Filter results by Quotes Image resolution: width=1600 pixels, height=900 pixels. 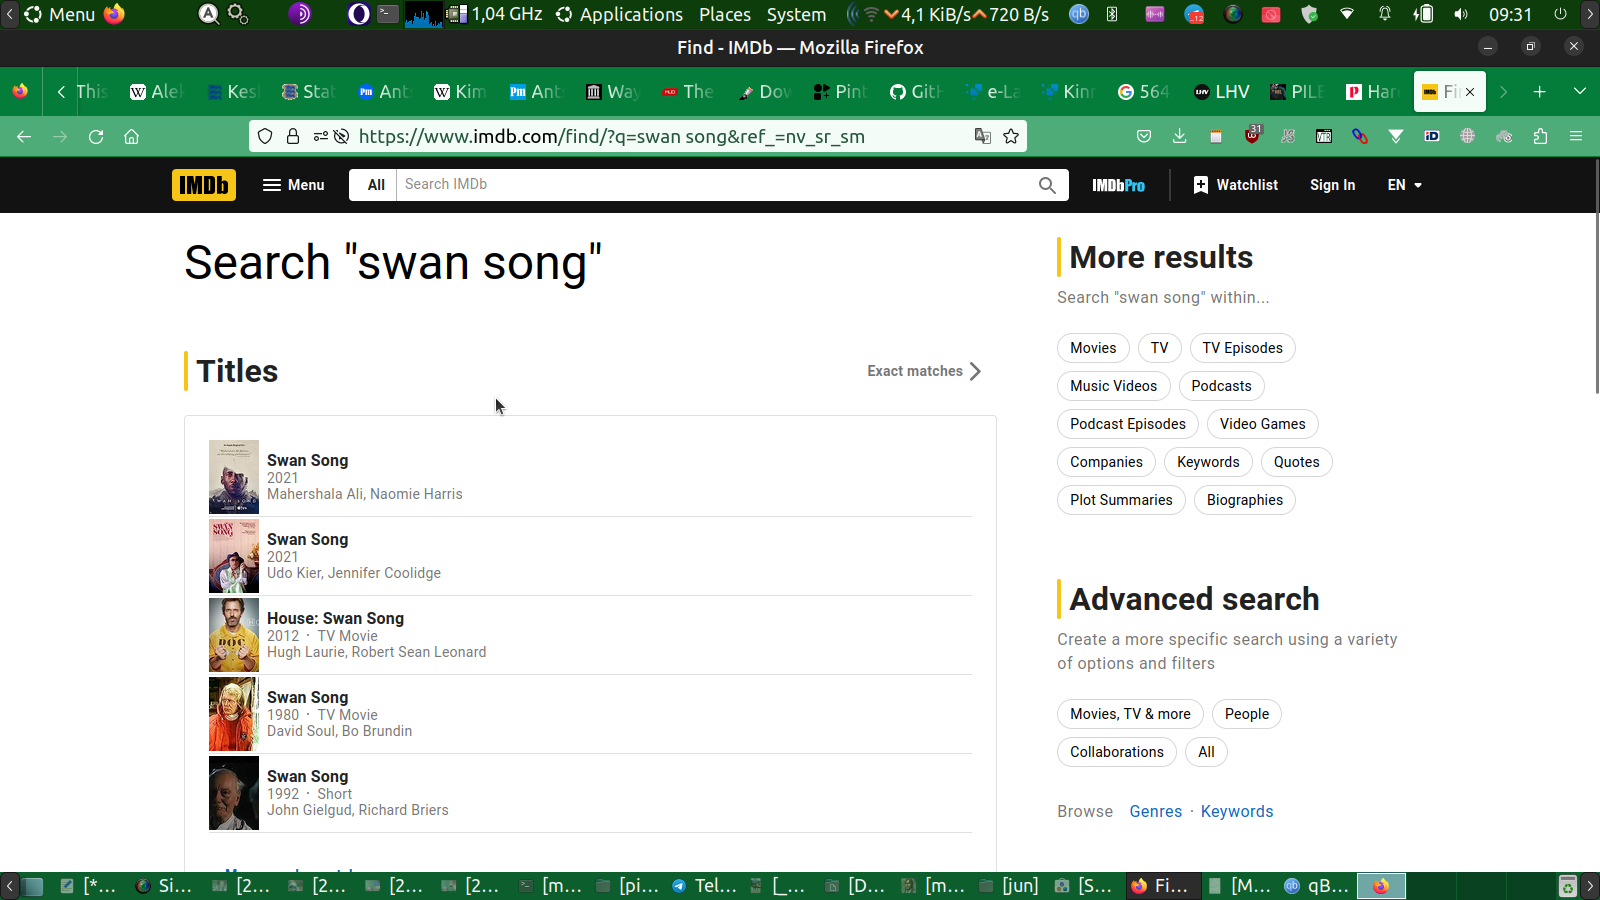click(x=1296, y=462)
